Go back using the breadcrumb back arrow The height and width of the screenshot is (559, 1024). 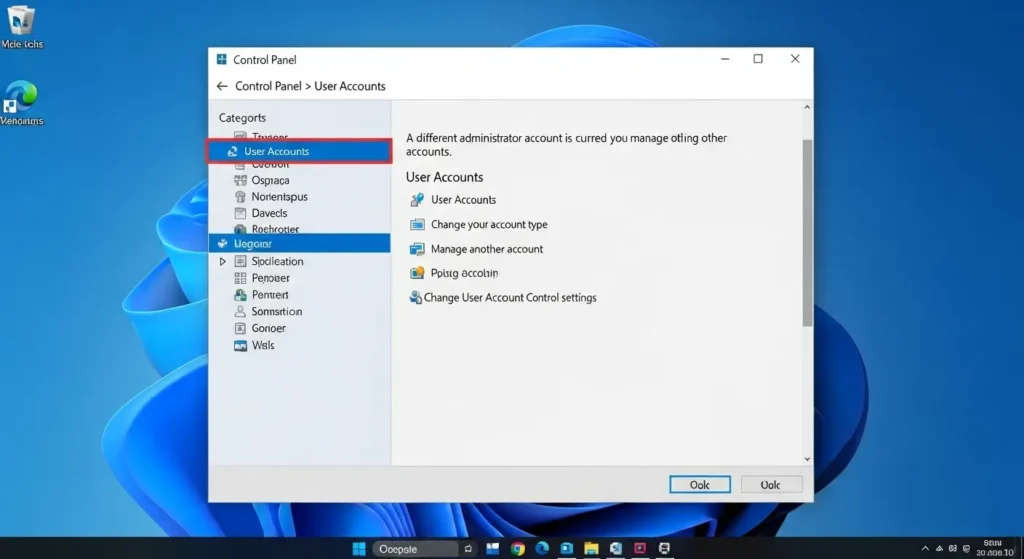pos(222,86)
